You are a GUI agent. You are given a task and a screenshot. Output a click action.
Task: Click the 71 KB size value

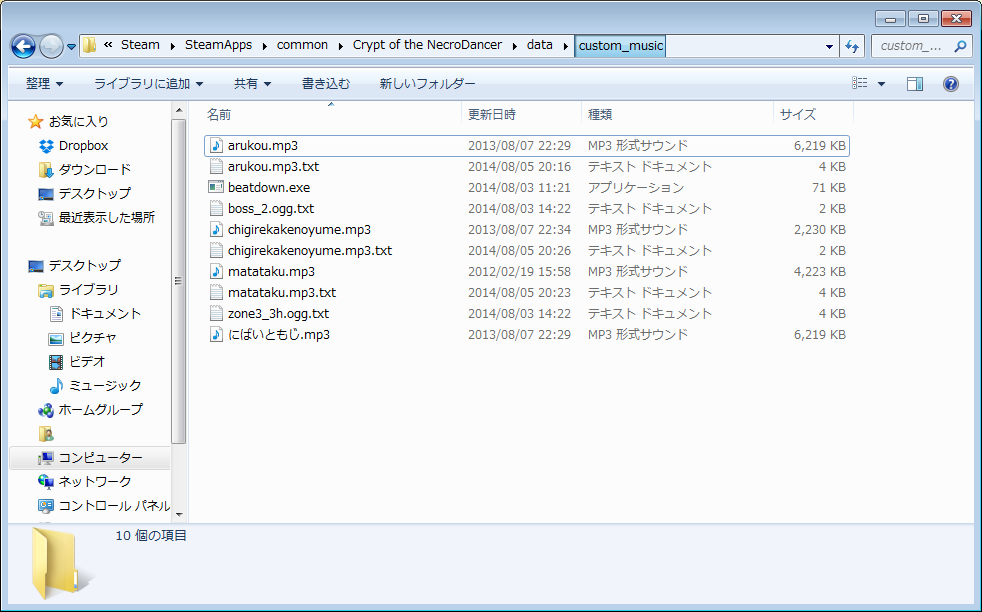click(829, 187)
